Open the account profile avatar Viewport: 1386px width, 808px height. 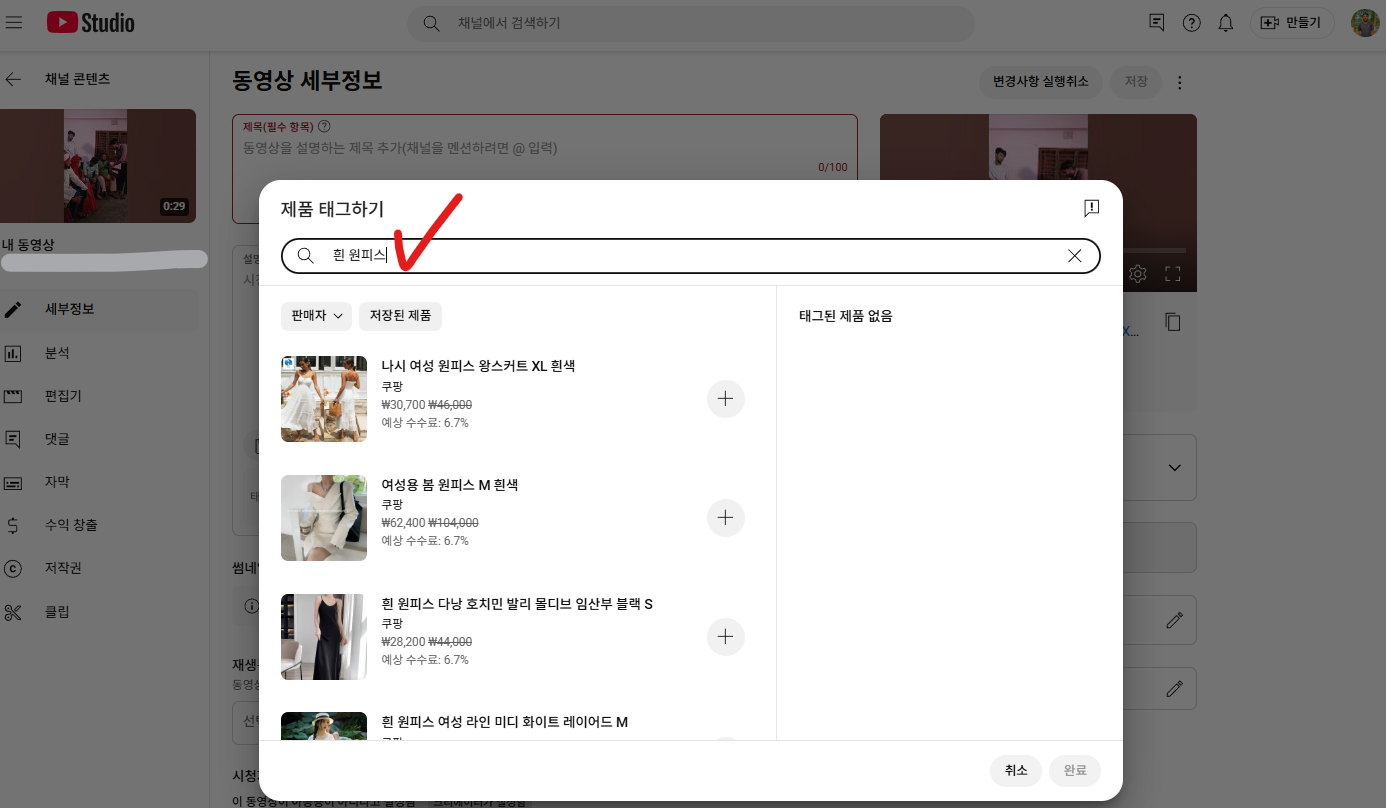[x=1364, y=23]
